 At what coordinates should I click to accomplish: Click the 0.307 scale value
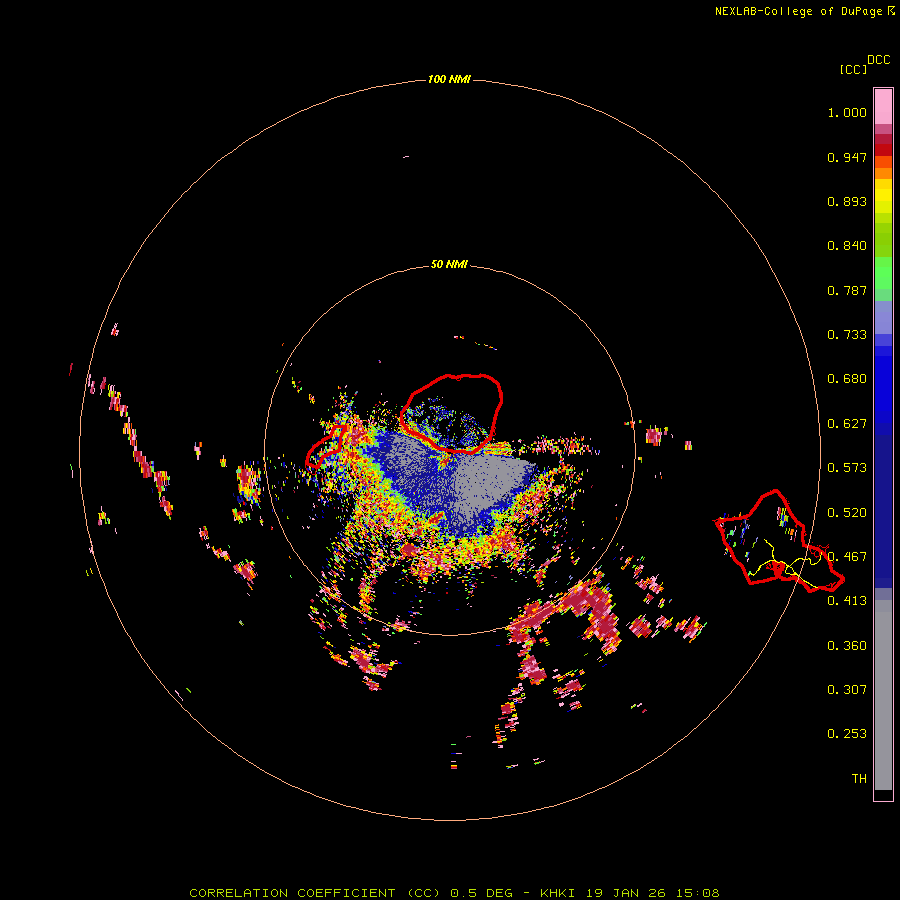point(847,690)
